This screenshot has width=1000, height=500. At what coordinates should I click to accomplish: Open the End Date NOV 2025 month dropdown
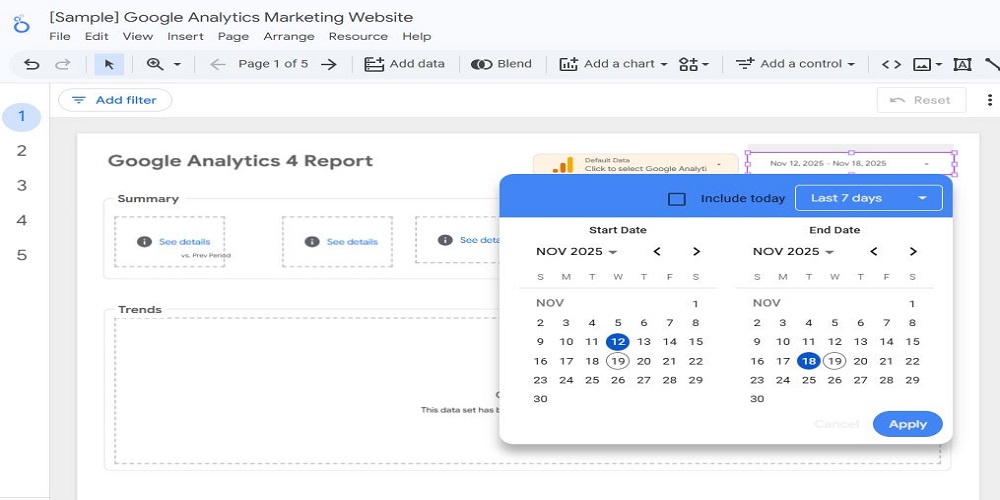point(793,251)
